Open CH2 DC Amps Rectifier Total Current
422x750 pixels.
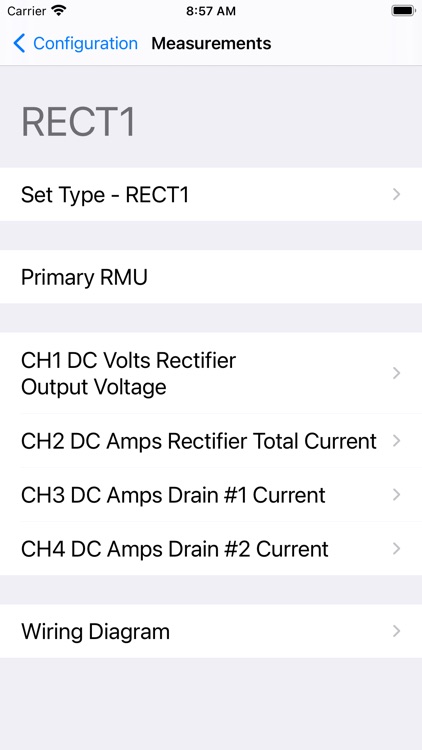pyautogui.click(x=211, y=441)
